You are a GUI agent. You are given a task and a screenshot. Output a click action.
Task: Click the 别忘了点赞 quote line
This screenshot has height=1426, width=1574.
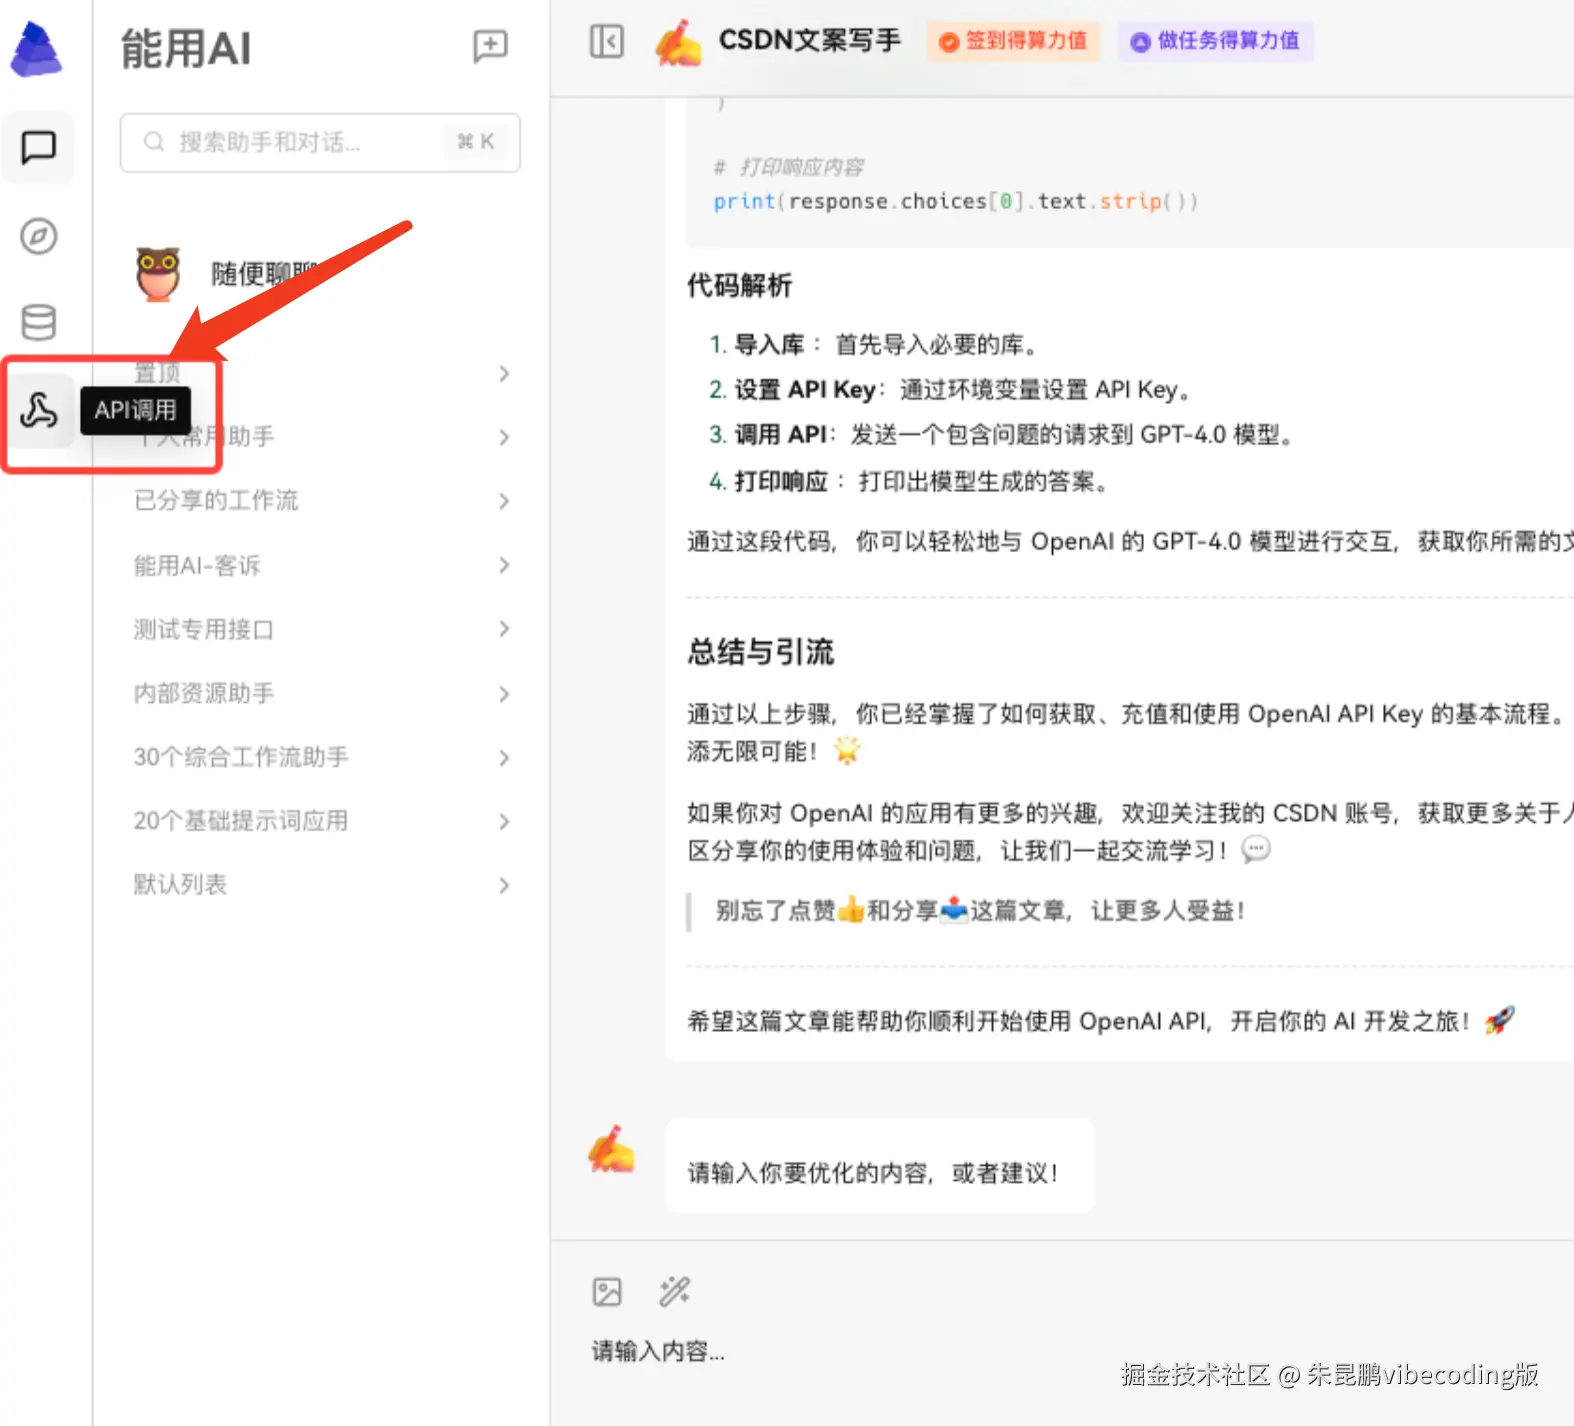pos(980,910)
